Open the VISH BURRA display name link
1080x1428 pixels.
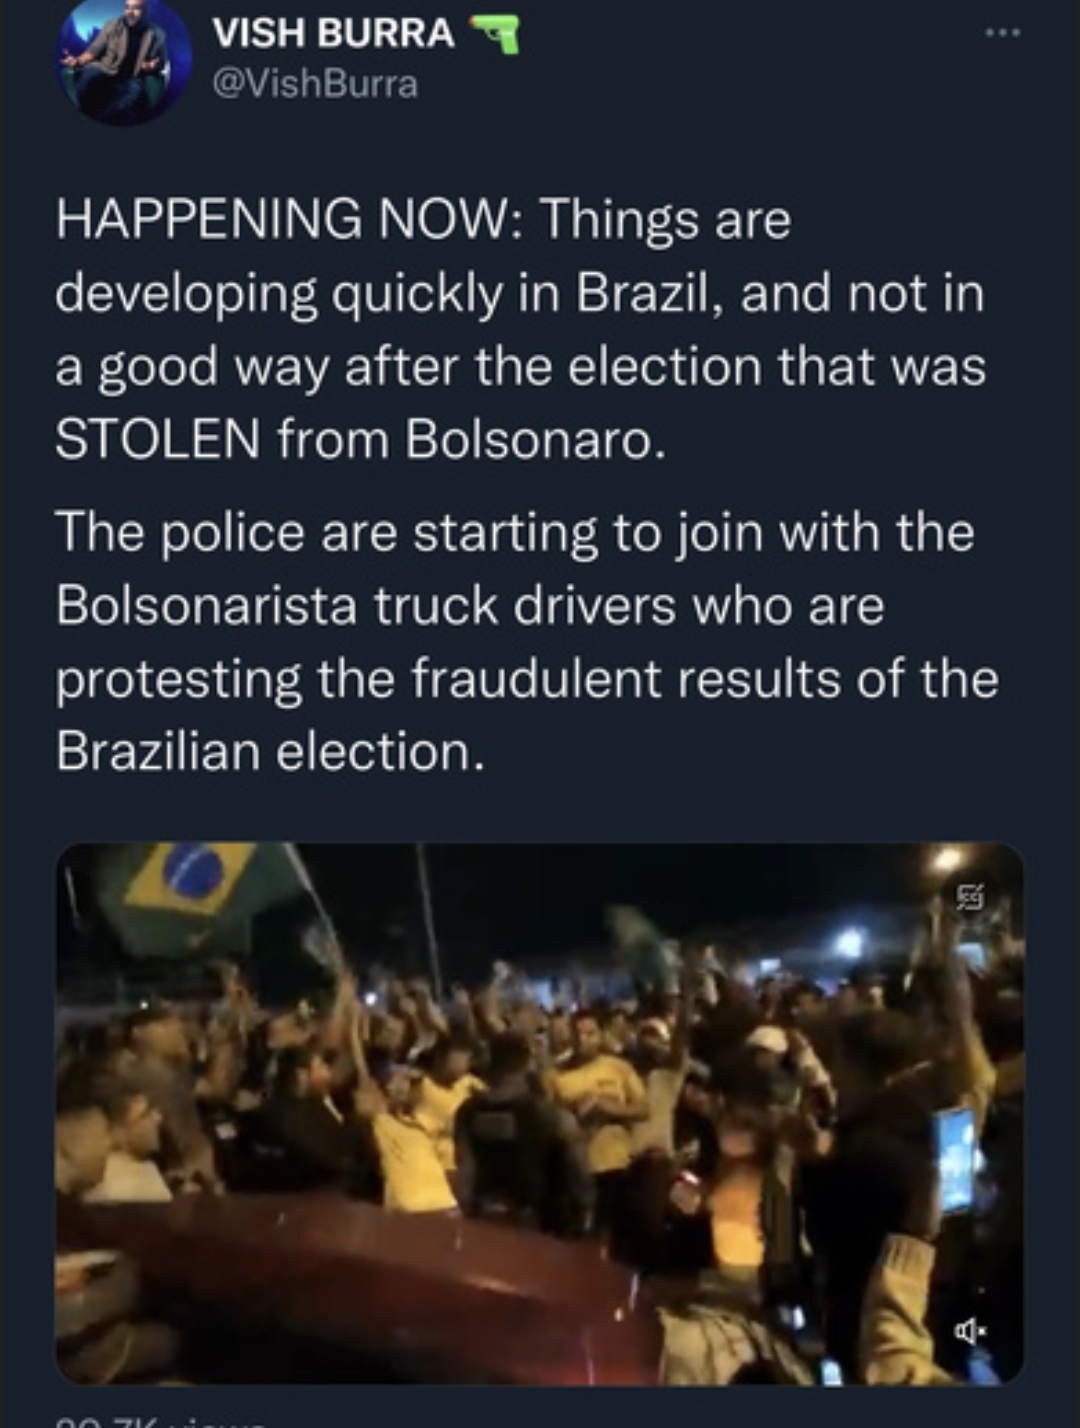(x=333, y=34)
